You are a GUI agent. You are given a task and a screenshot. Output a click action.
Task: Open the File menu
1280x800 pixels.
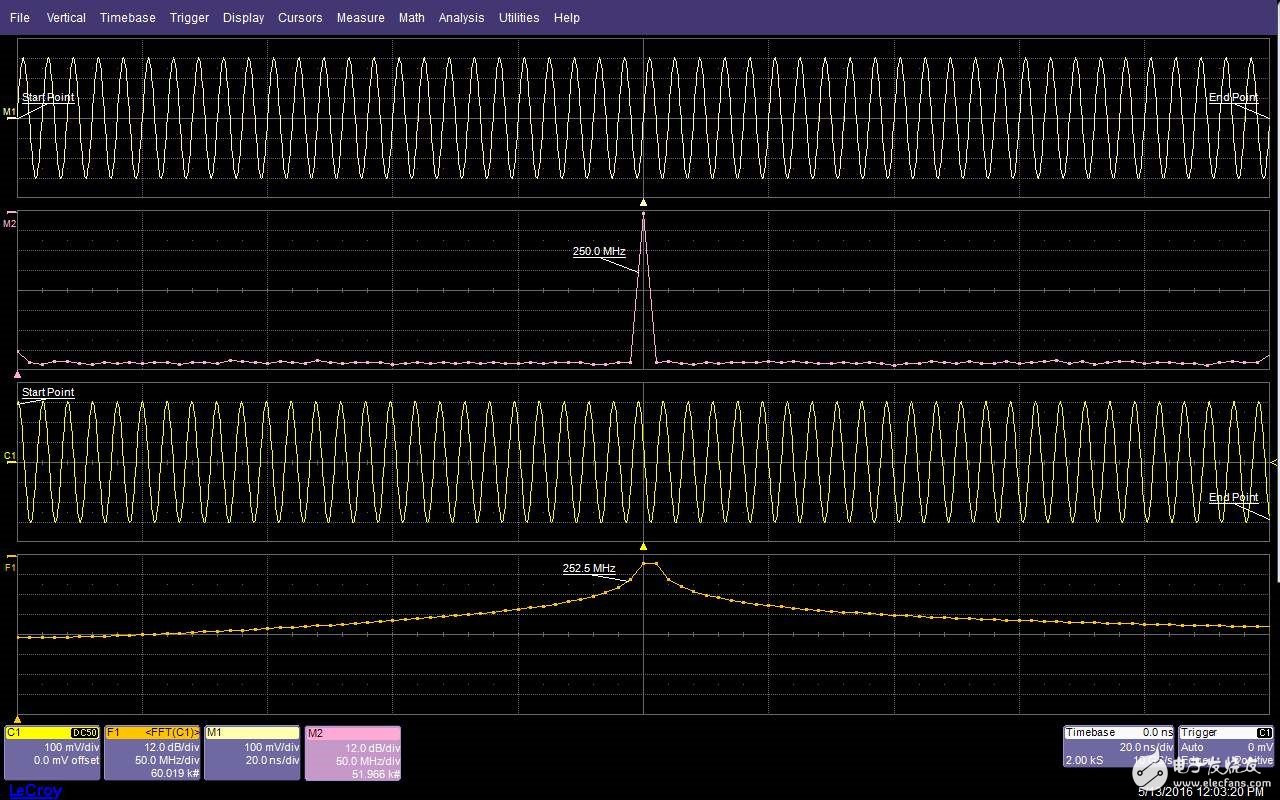click(19, 18)
